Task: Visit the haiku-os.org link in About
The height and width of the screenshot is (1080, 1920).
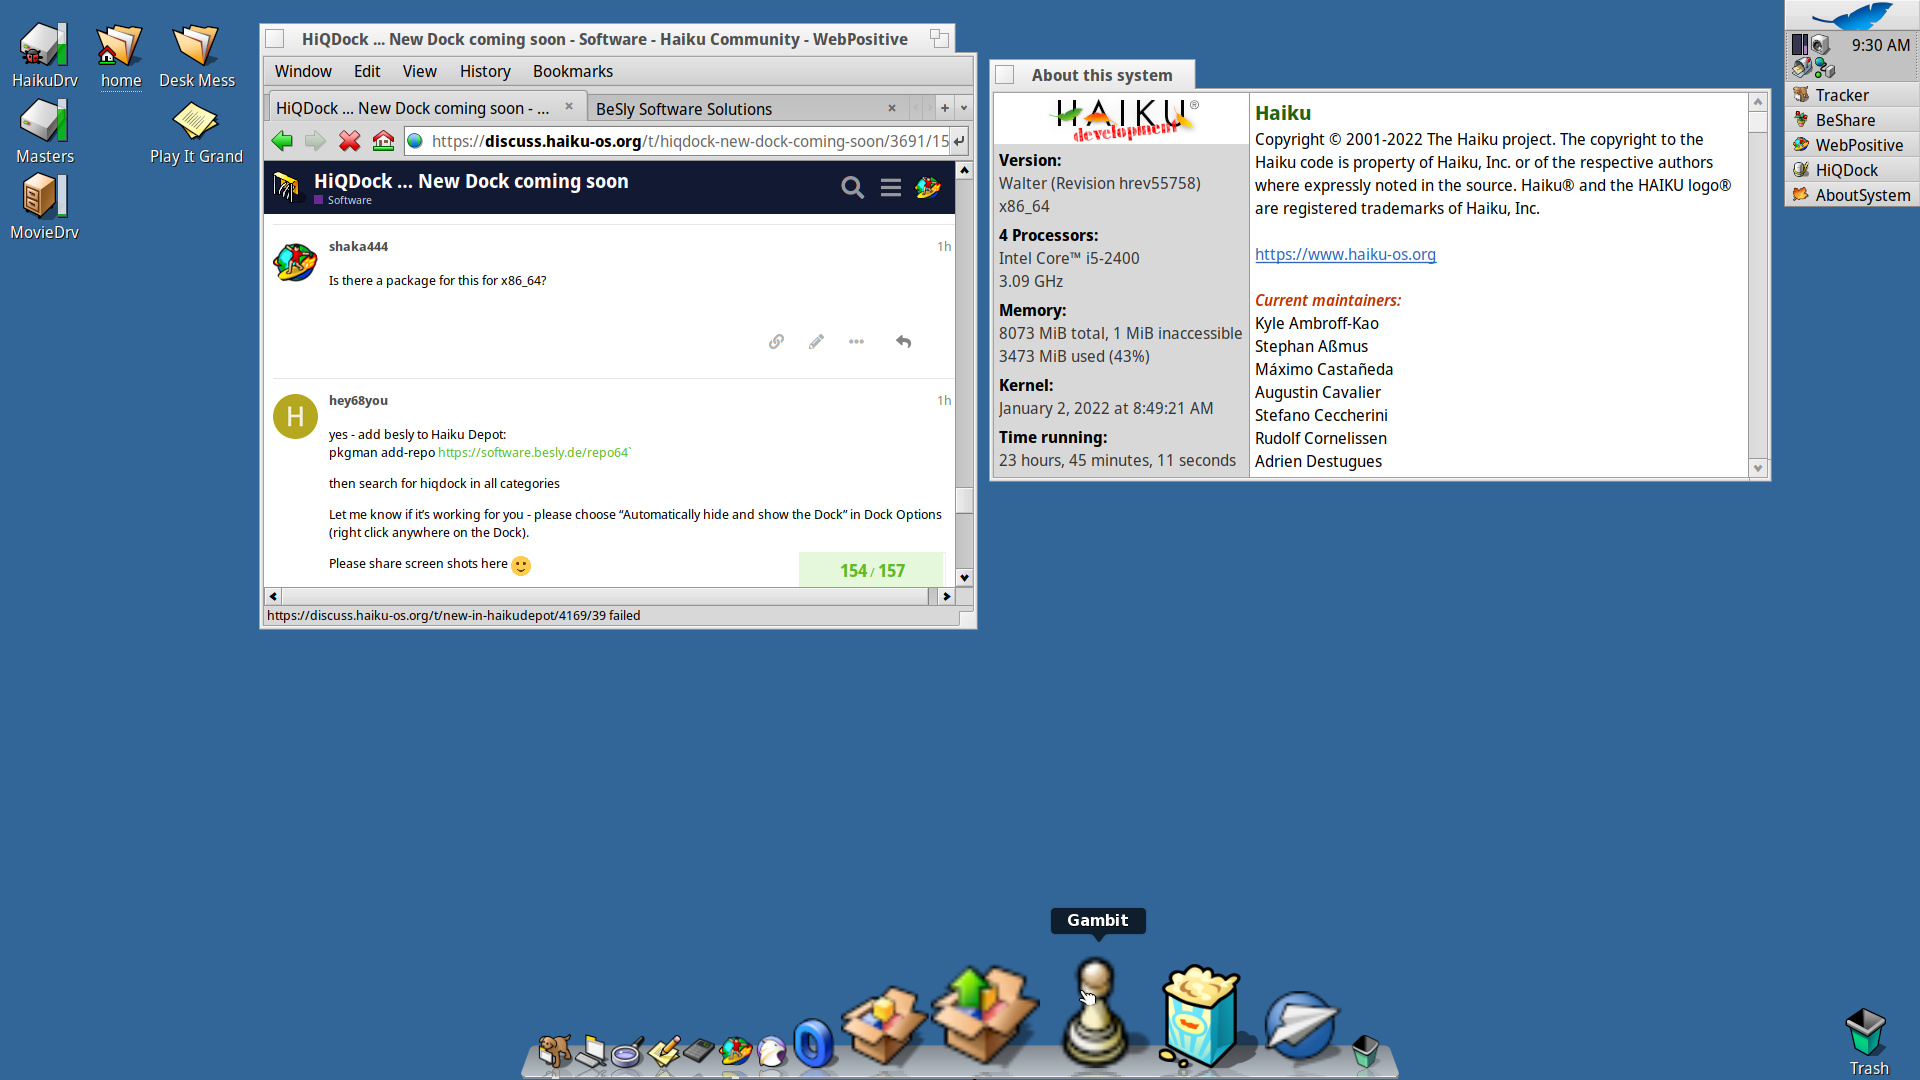Action: pos(1345,254)
